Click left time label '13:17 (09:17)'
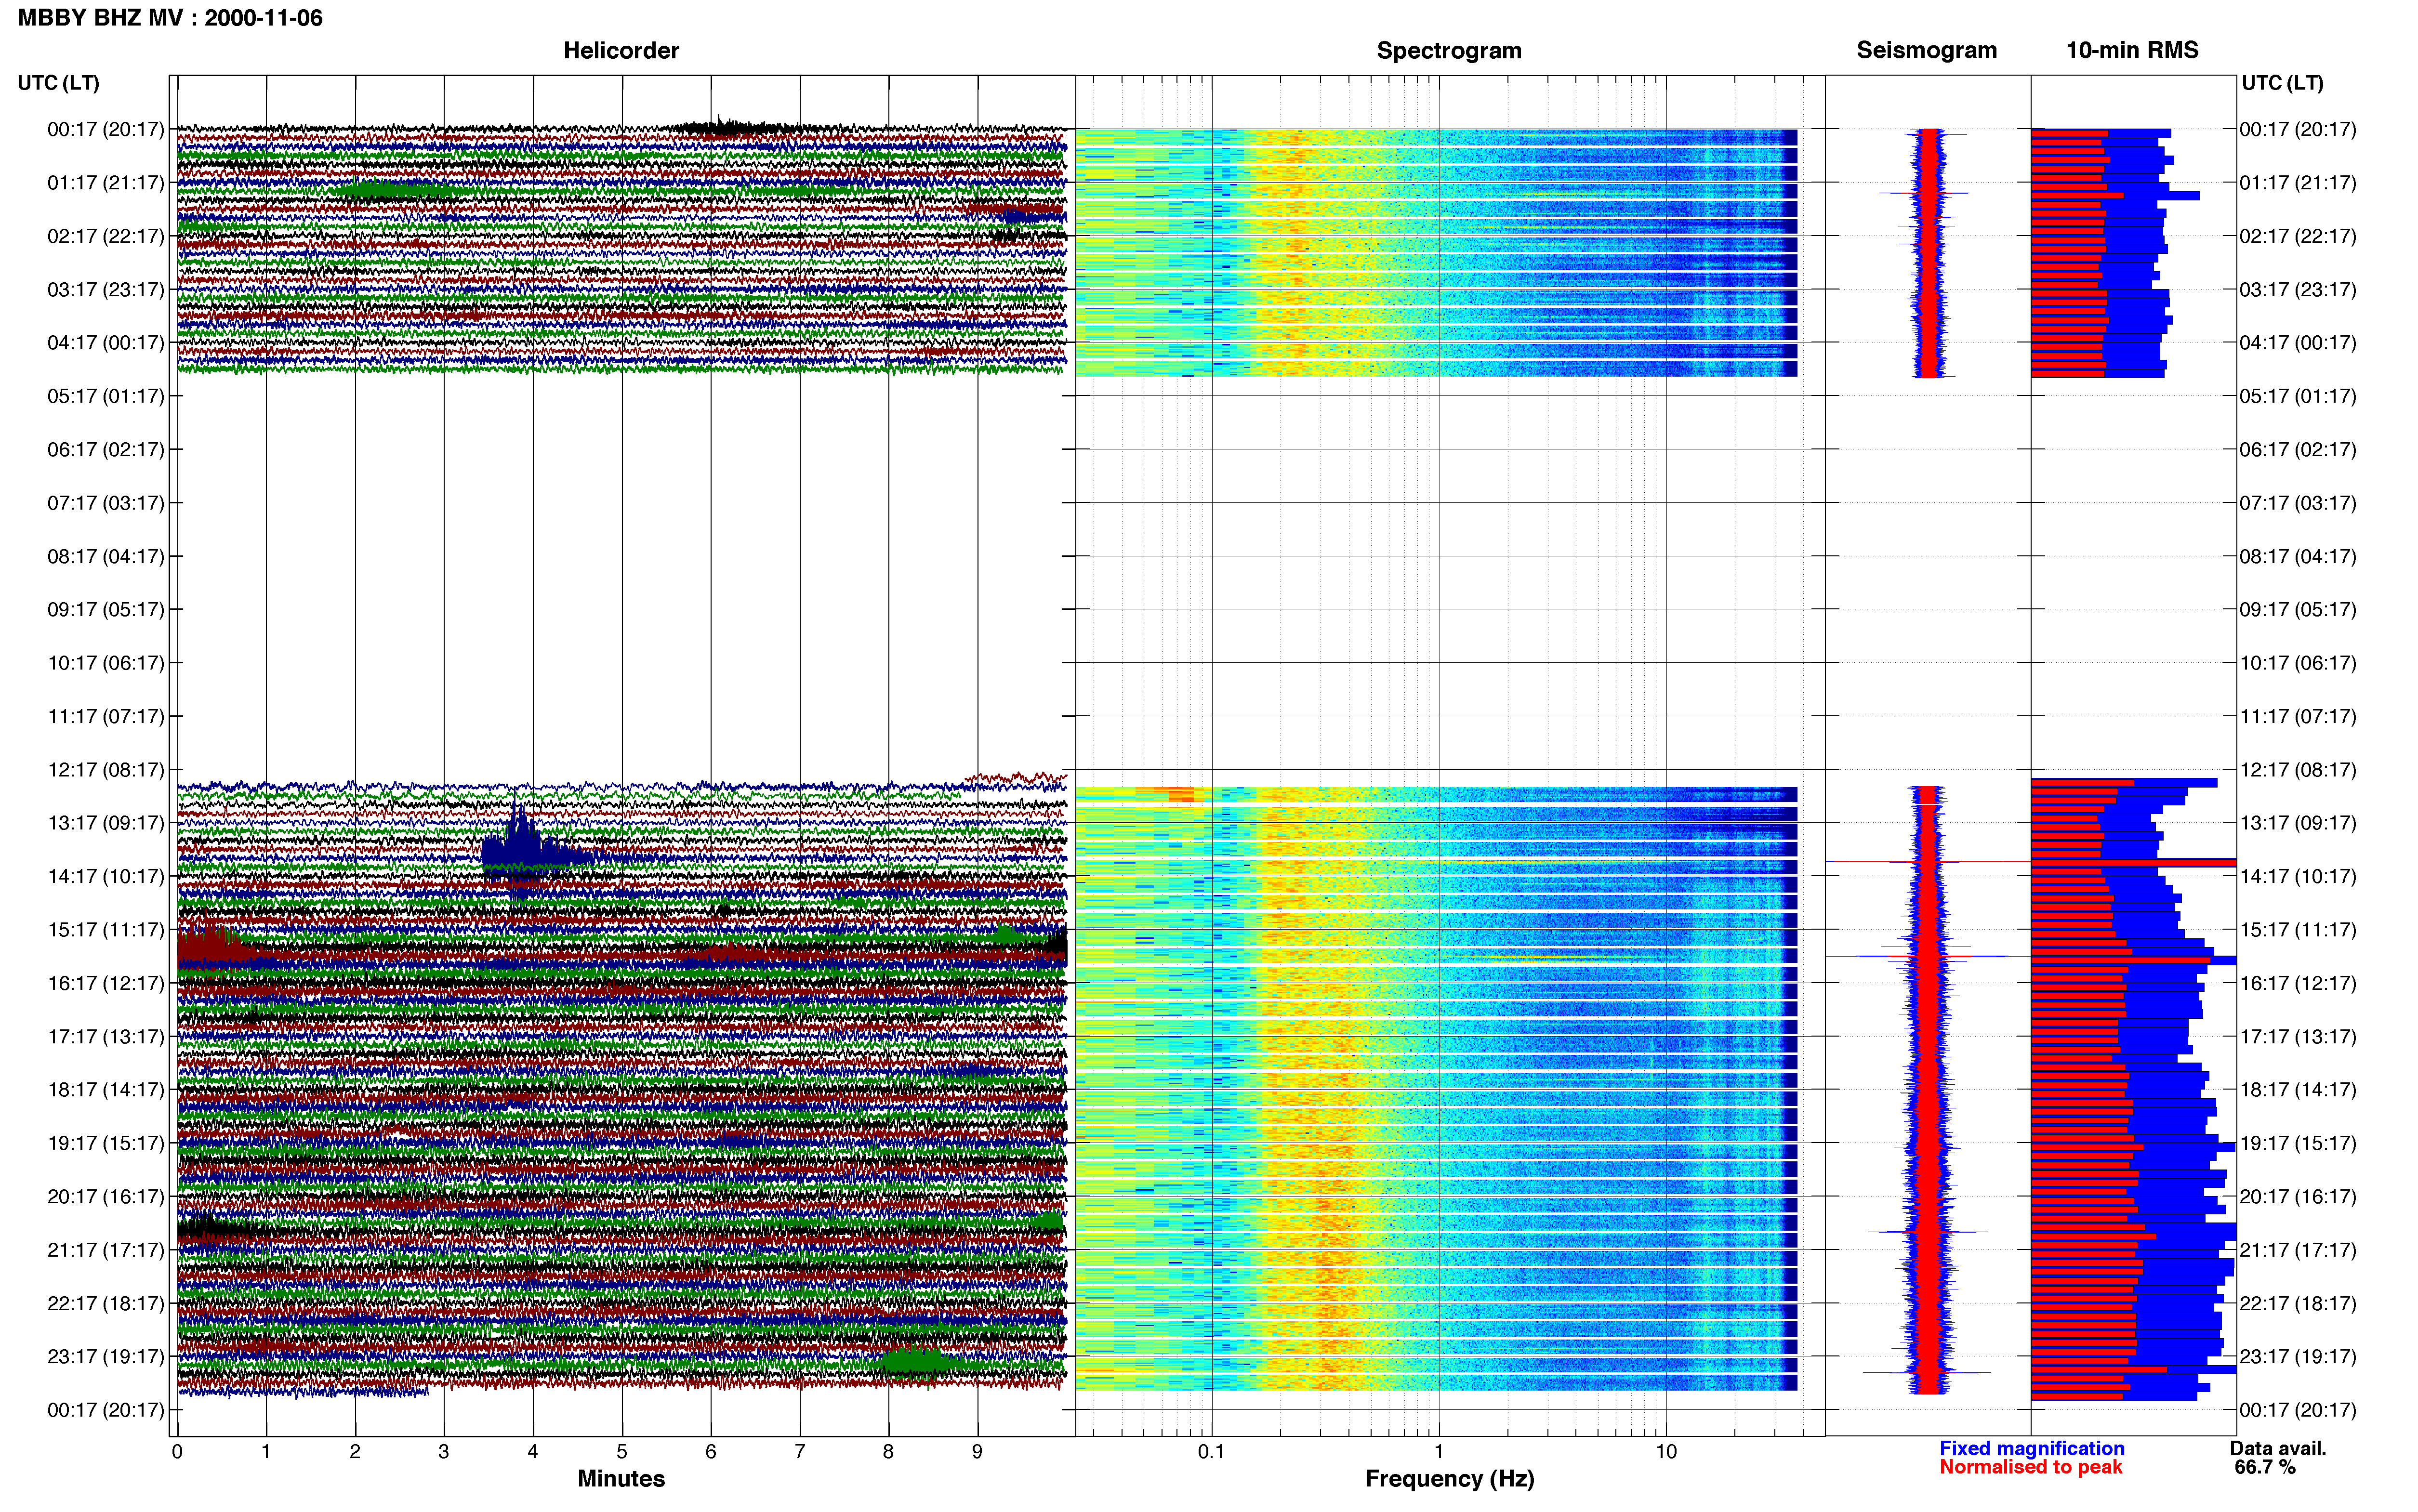The width and height of the screenshot is (2418, 1512). pos(106,823)
